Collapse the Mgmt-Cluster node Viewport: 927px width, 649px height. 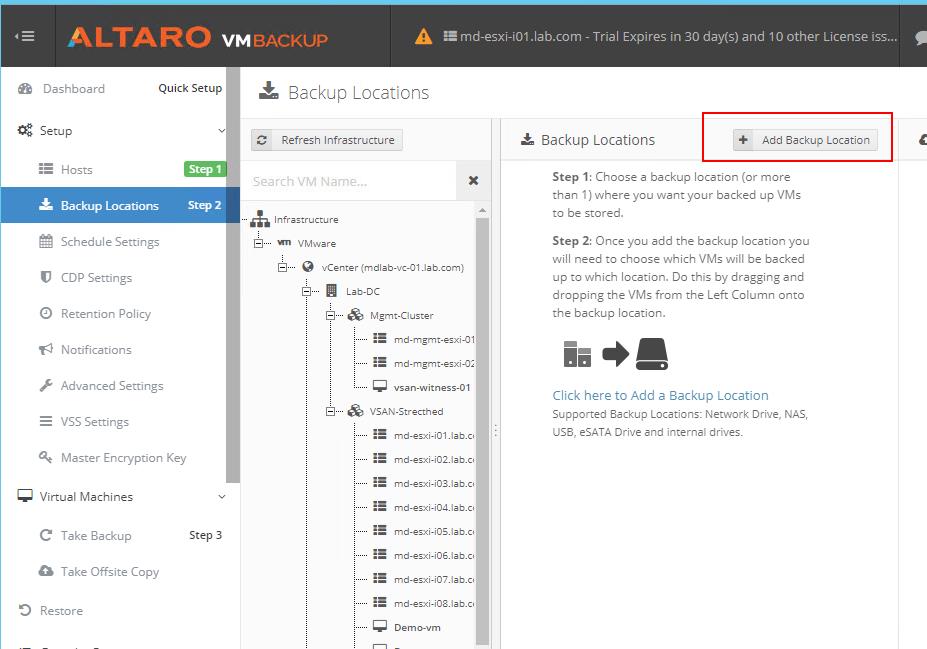point(330,316)
